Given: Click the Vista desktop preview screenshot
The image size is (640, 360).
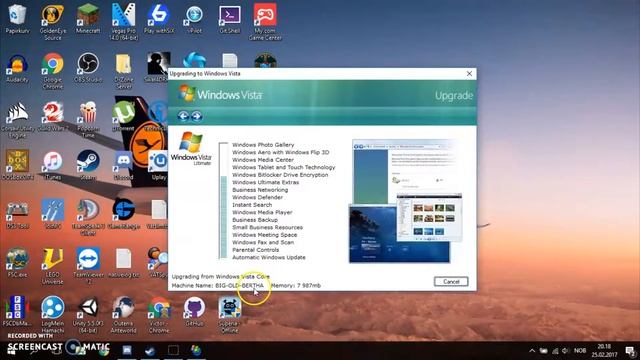Looking at the screenshot, I should pos(406,201).
